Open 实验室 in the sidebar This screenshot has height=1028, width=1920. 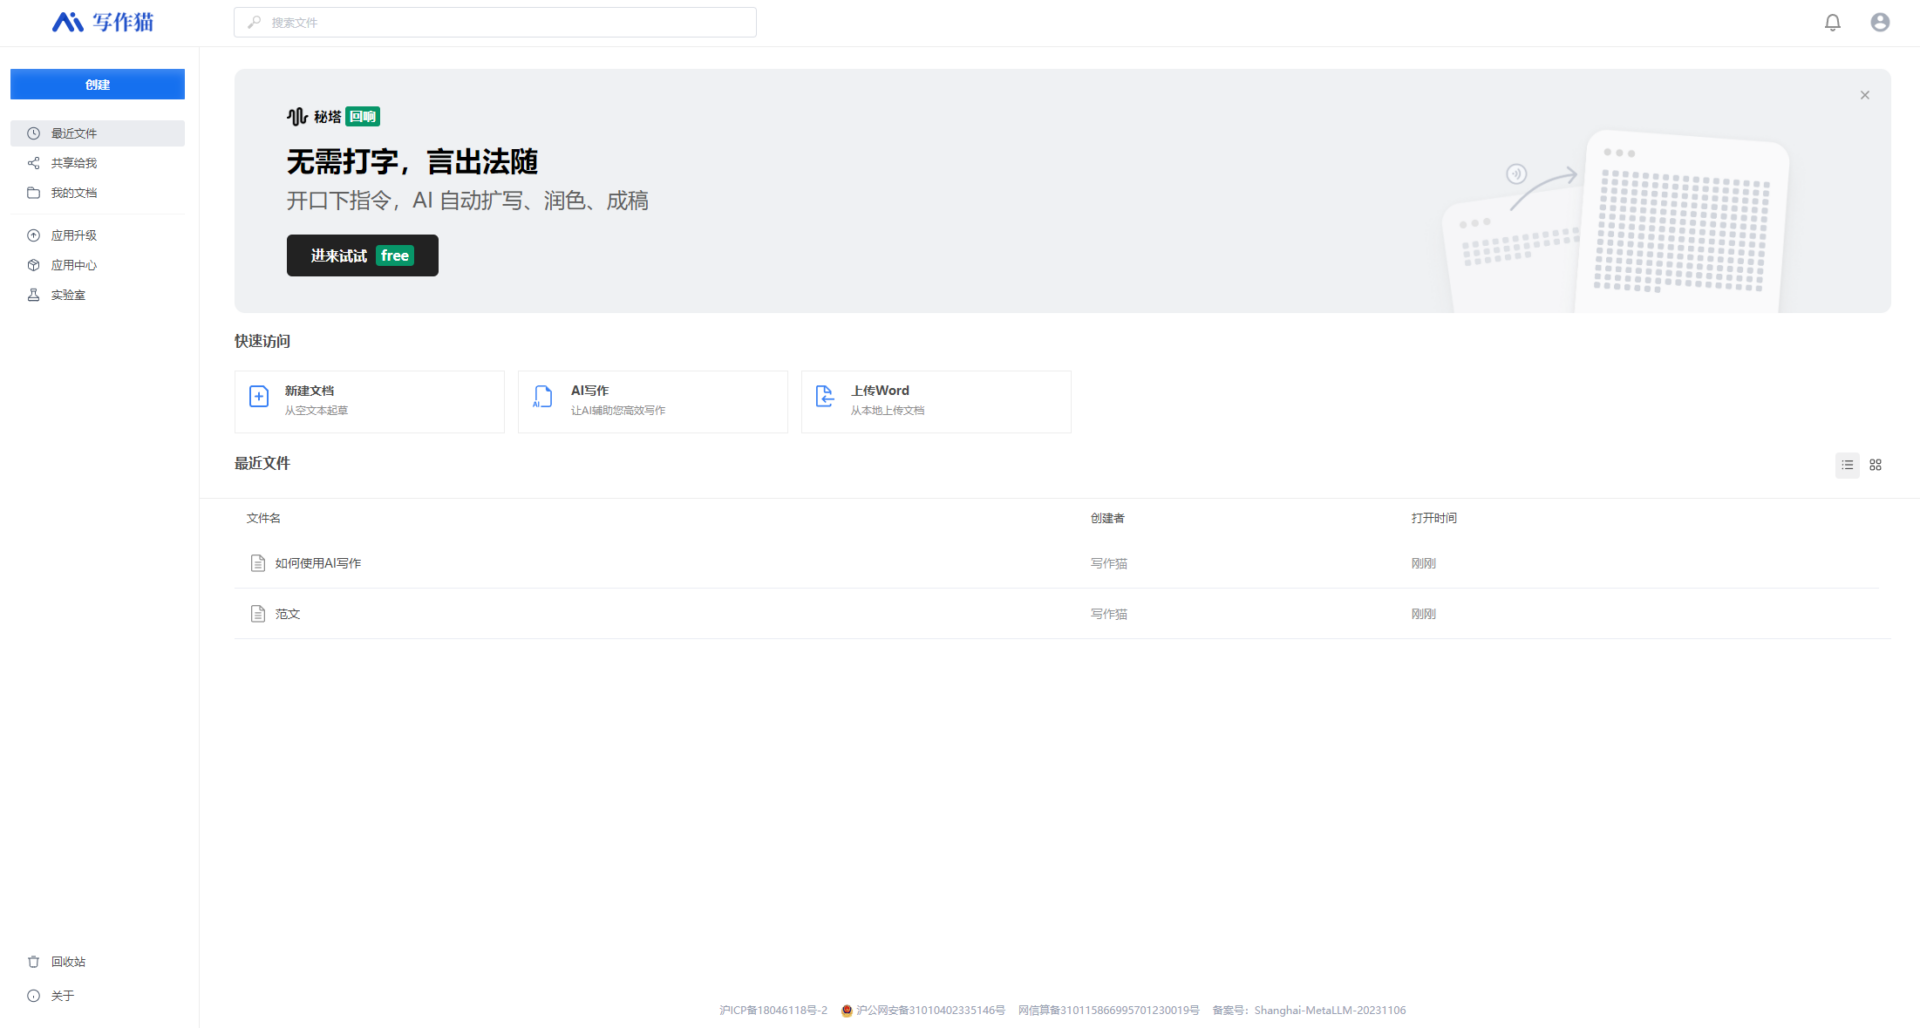[97, 295]
